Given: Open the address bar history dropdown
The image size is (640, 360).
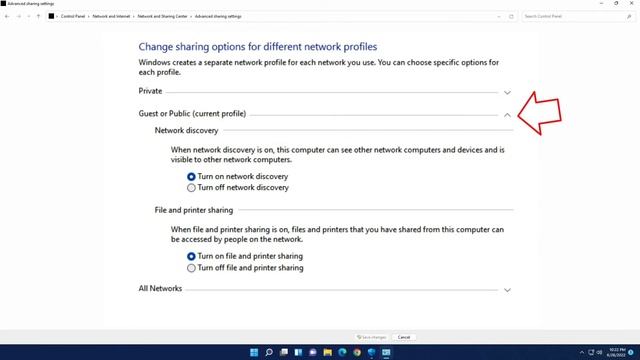Looking at the screenshot, I should pyautogui.click(x=499, y=17).
